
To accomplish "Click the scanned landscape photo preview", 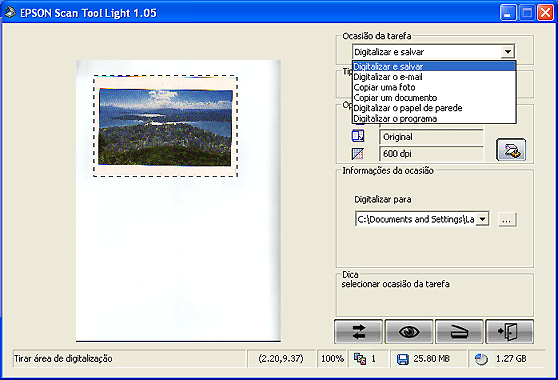I will coord(165,127).
